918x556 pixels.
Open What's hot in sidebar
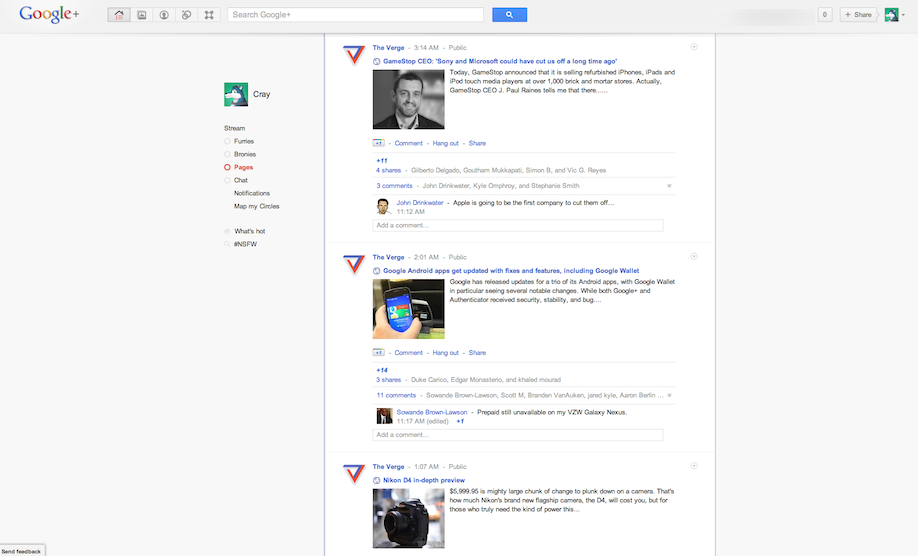pos(249,231)
